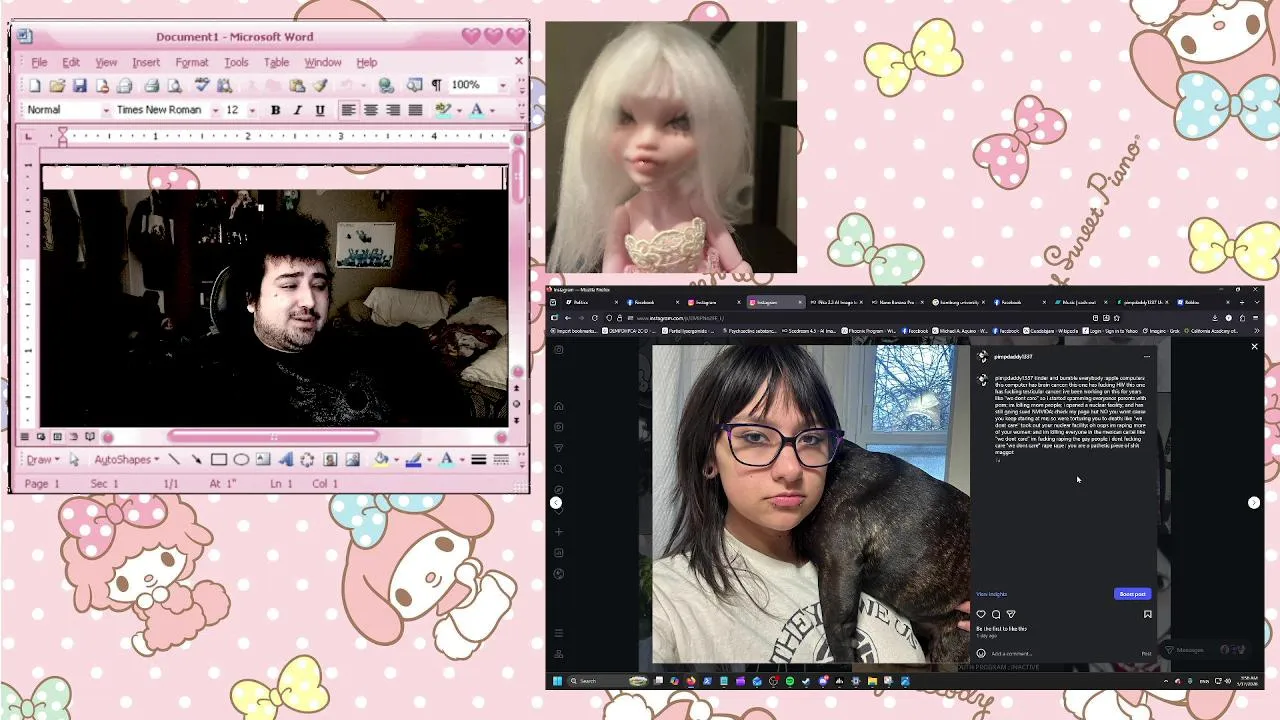Set Align Right paragraph alignment

pos(393,110)
